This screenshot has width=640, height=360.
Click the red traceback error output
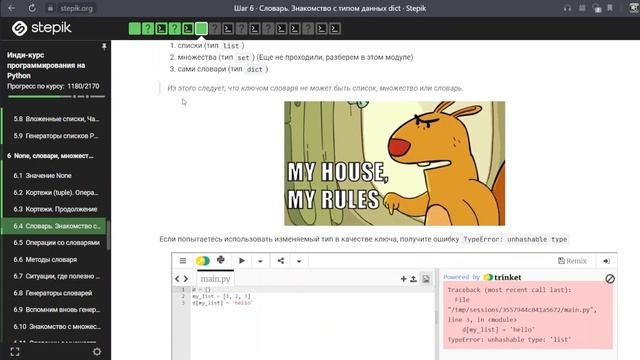click(x=528, y=315)
